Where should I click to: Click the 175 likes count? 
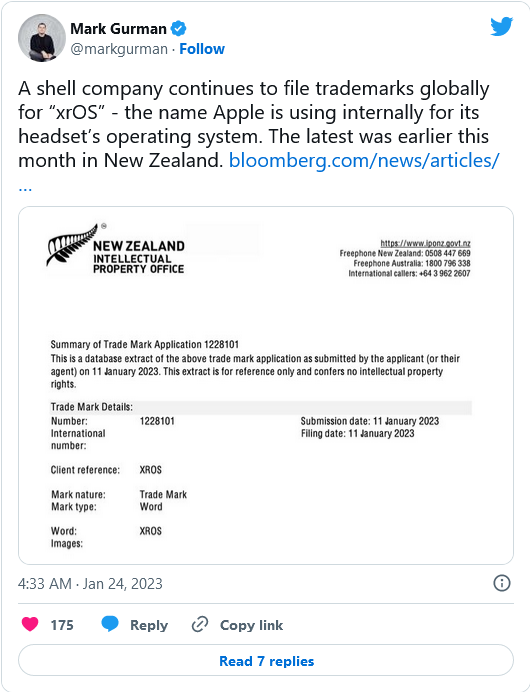pyautogui.click(x=62, y=625)
